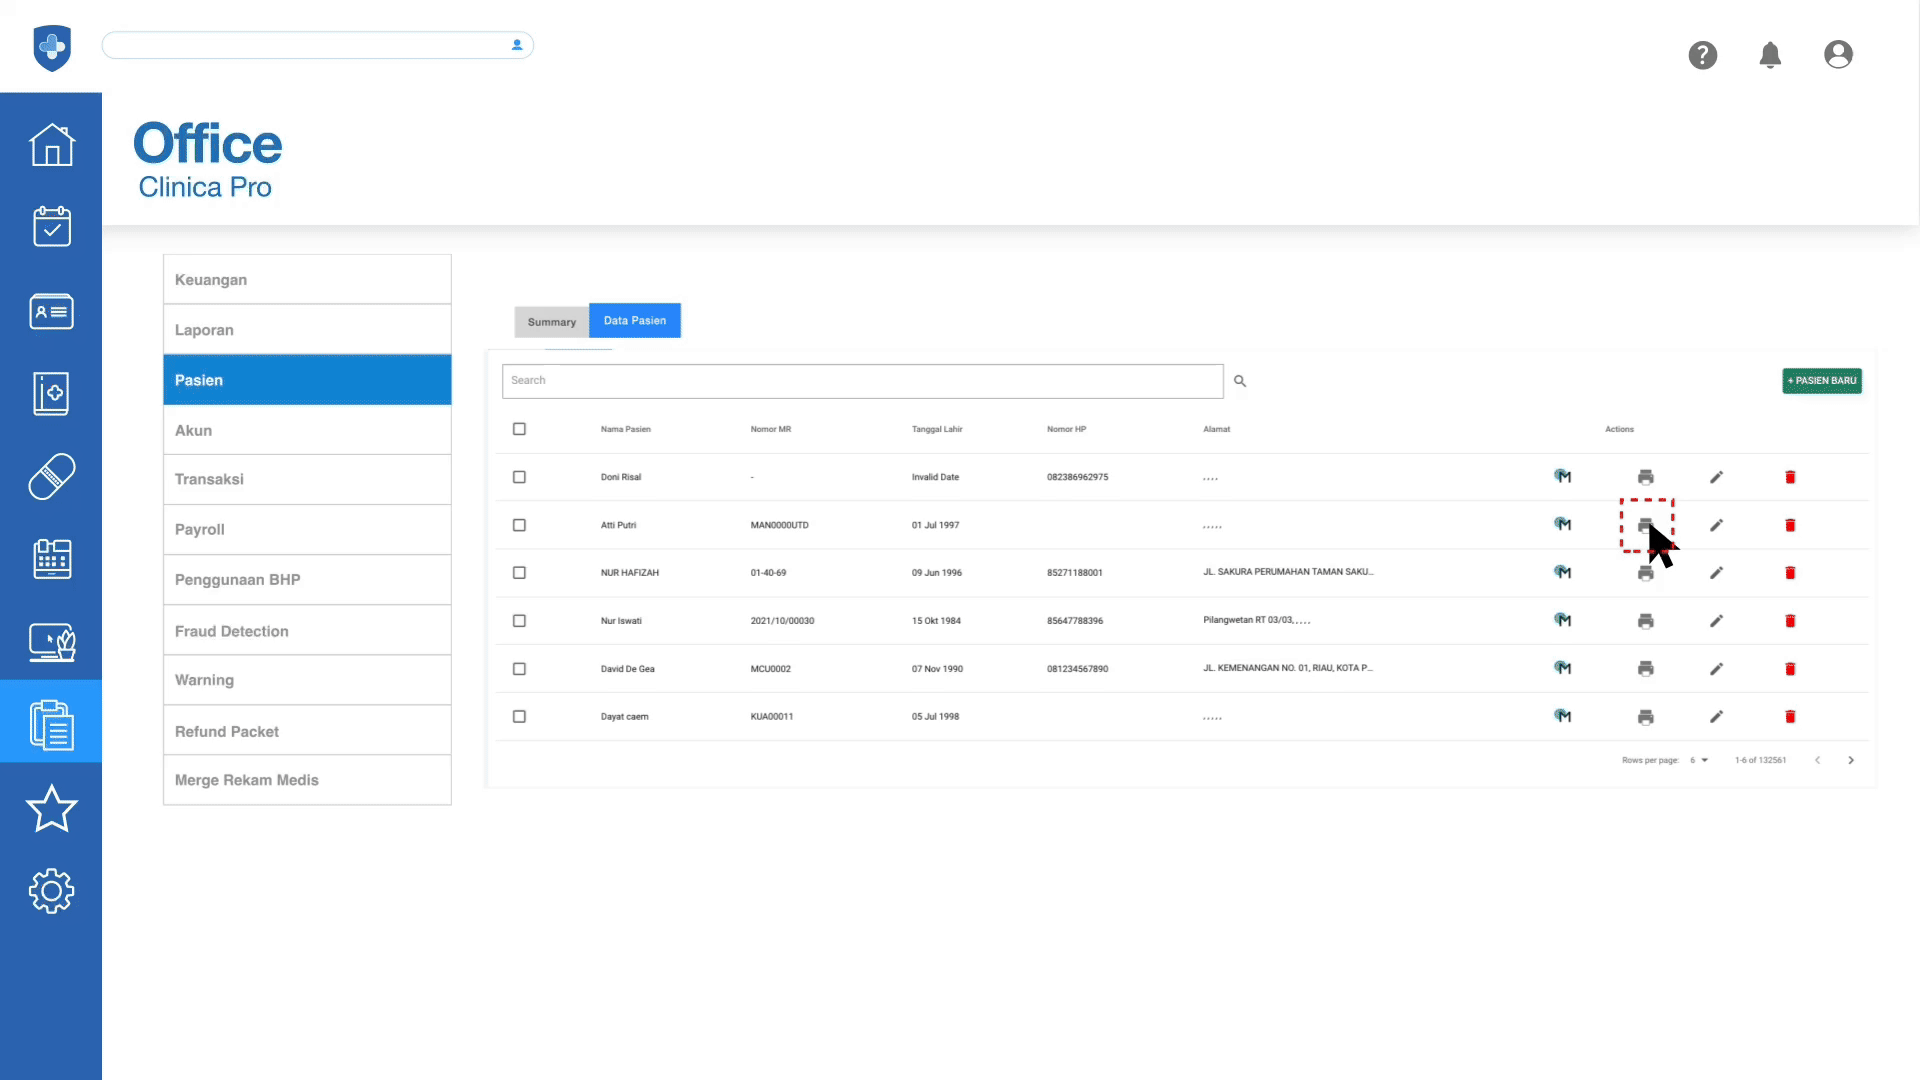Click the search magnifier icon

pos(1240,381)
